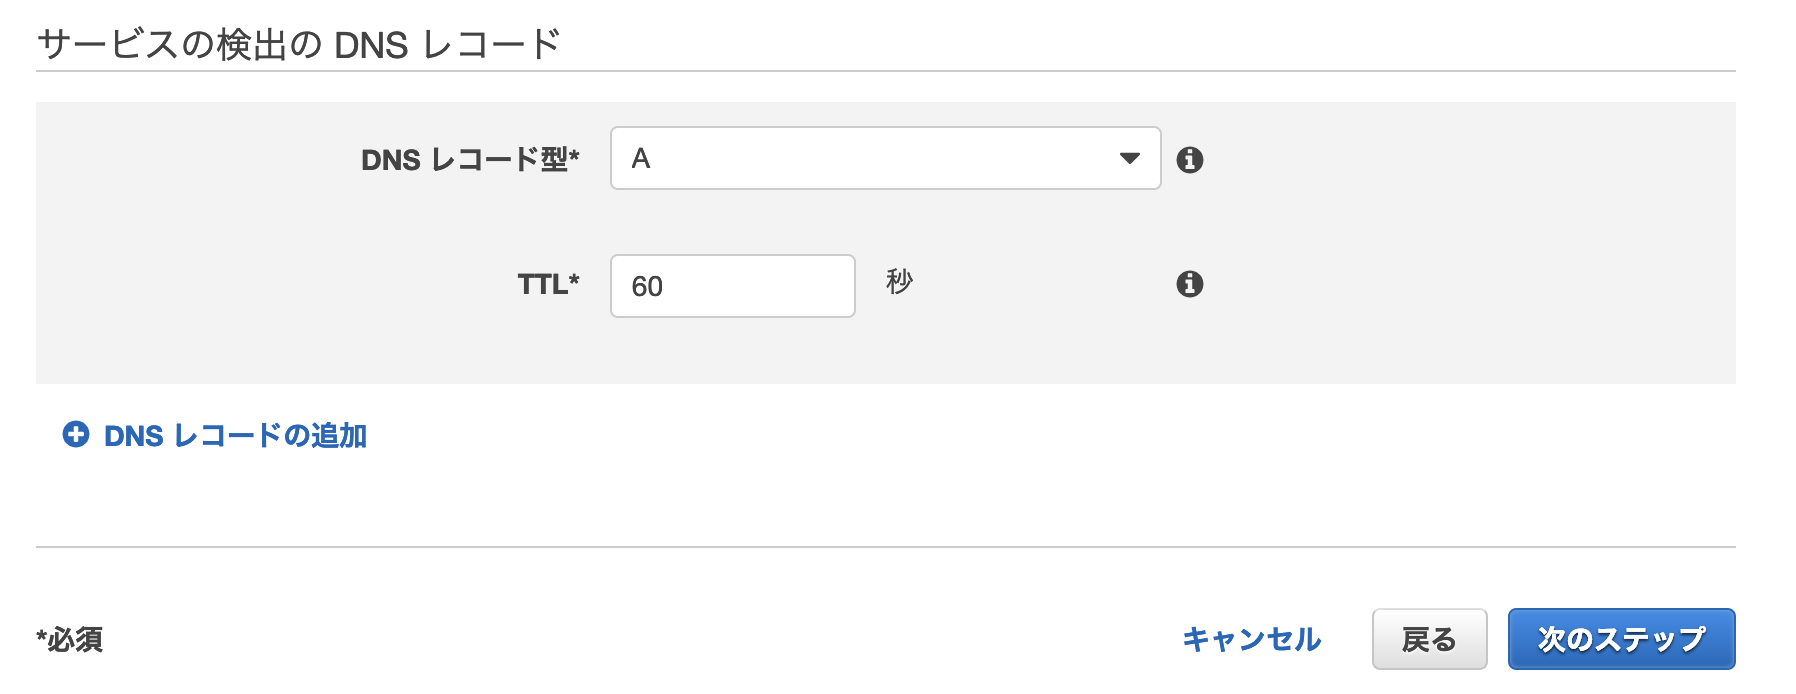
Task: Click the 'DNS レコードの追加' link text
Action: 236,436
